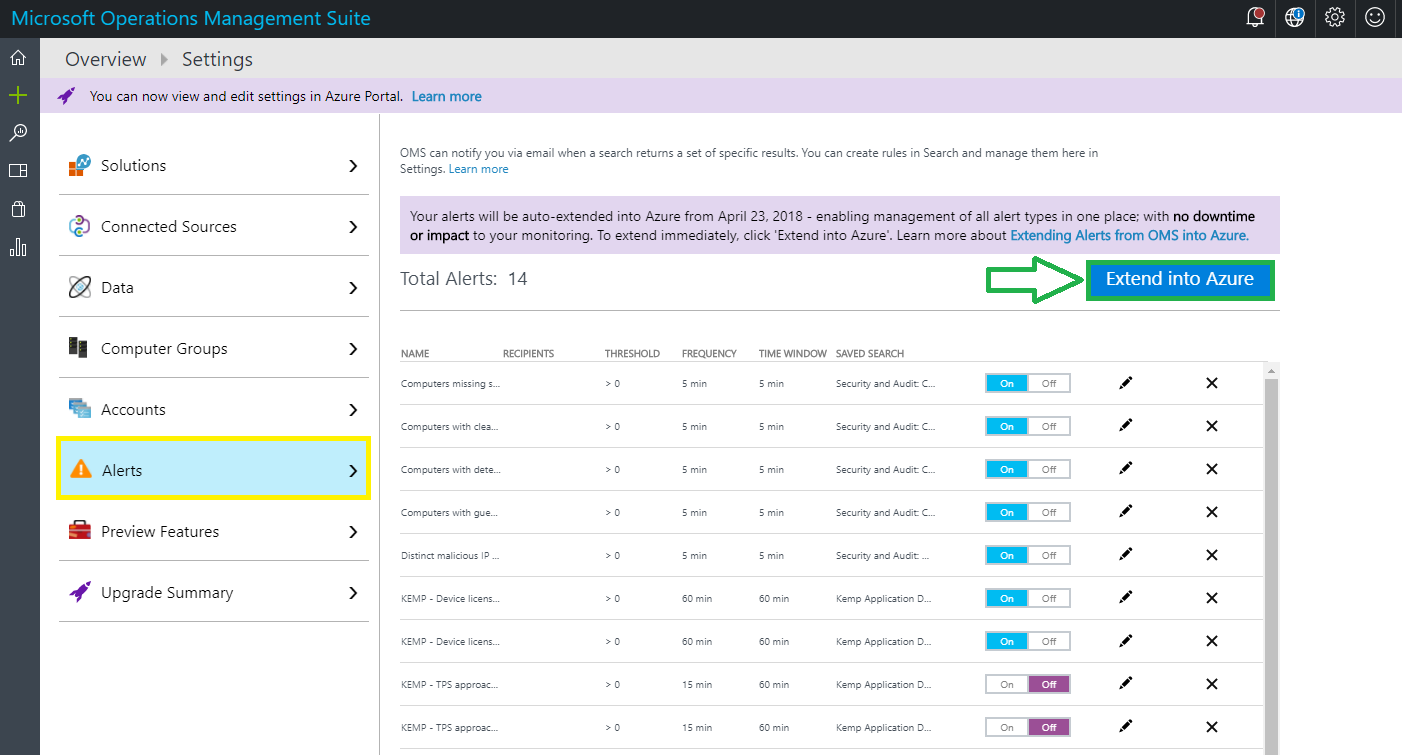Open the Data settings section

[214, 288]
